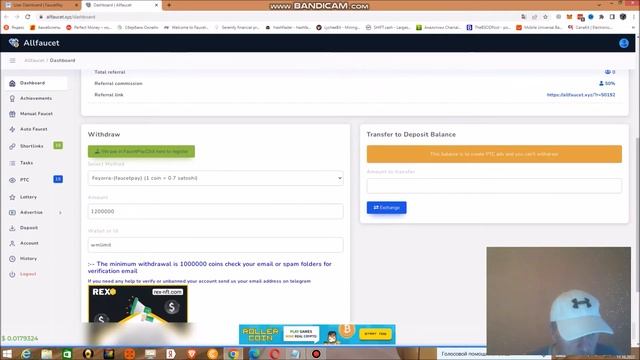Click the Lottery star icon
This screenshot has height=360, width=640.
pyautogui.click(x=12, y=197)
